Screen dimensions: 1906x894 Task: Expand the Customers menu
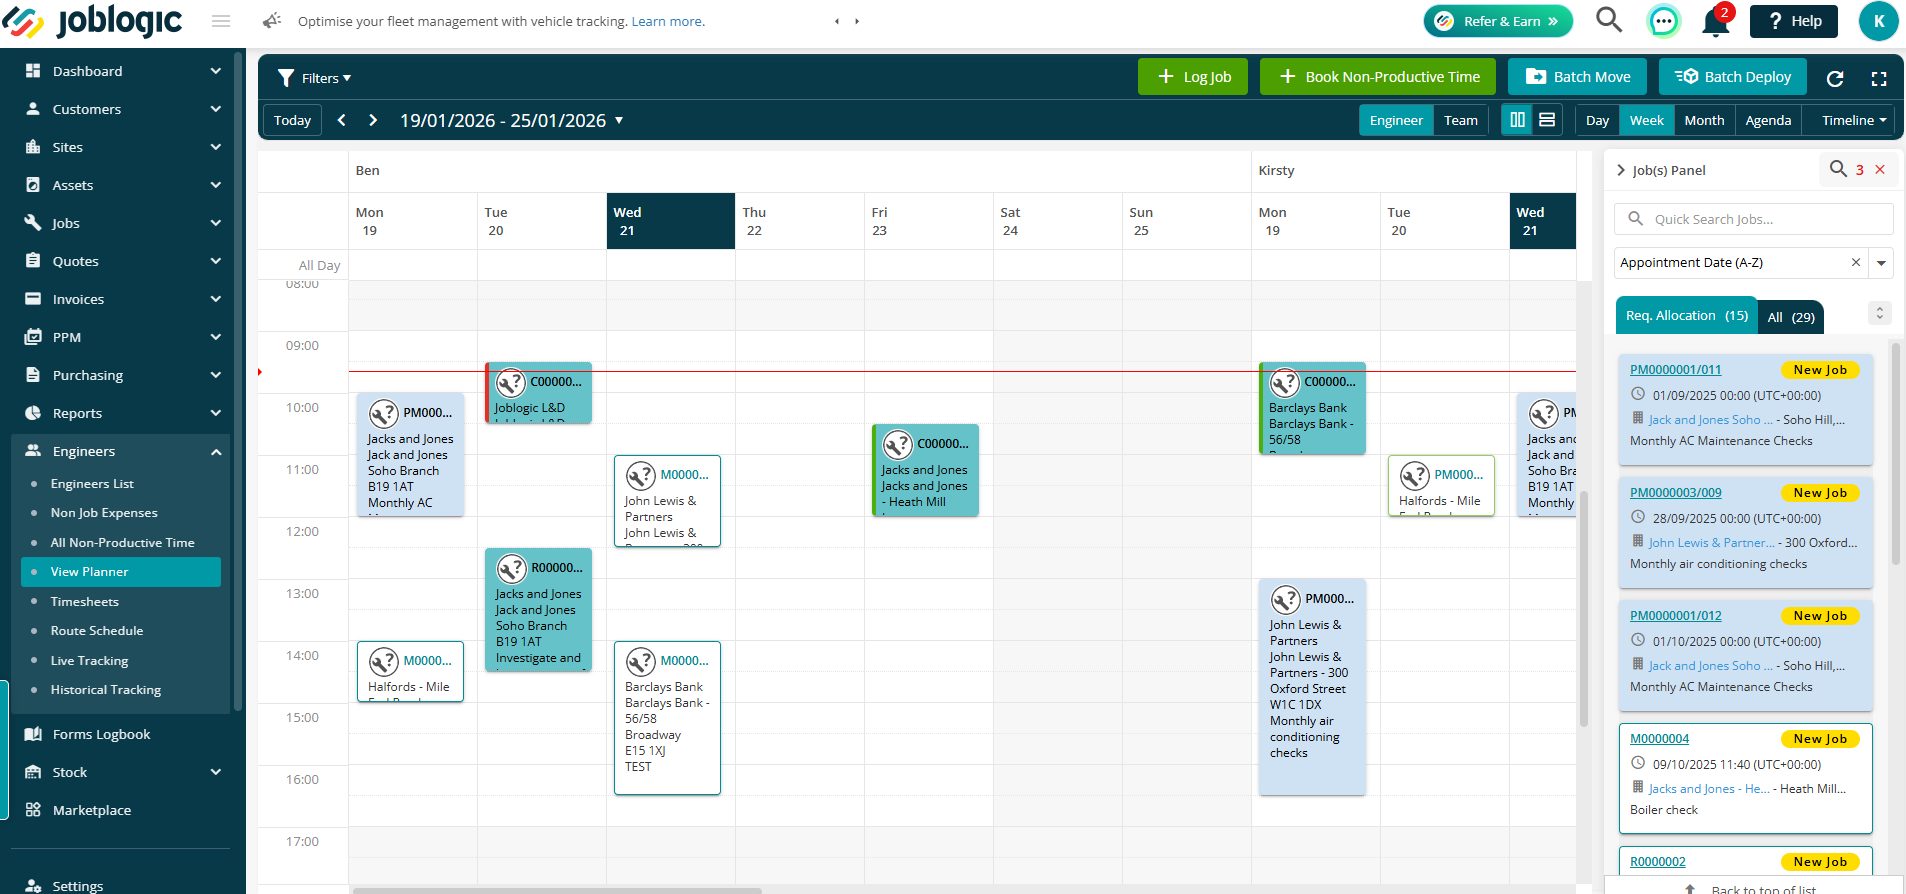click(123, 109)
